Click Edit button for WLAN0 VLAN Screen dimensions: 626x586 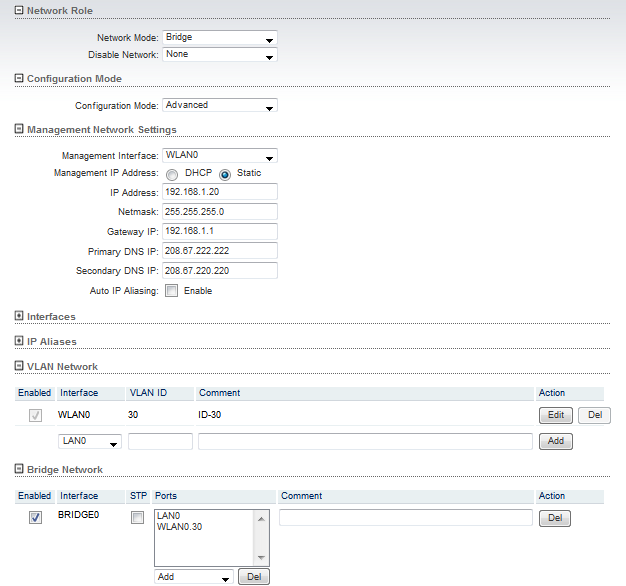(x=555, y=415)
